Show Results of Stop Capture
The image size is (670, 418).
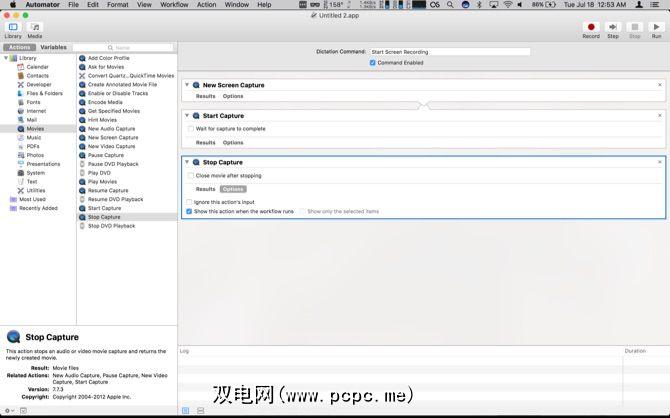[x=206, y=189]
